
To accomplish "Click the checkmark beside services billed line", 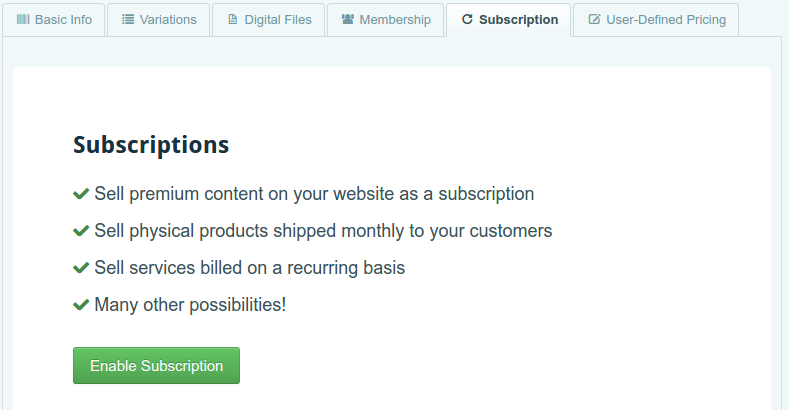I will point(81,268).
